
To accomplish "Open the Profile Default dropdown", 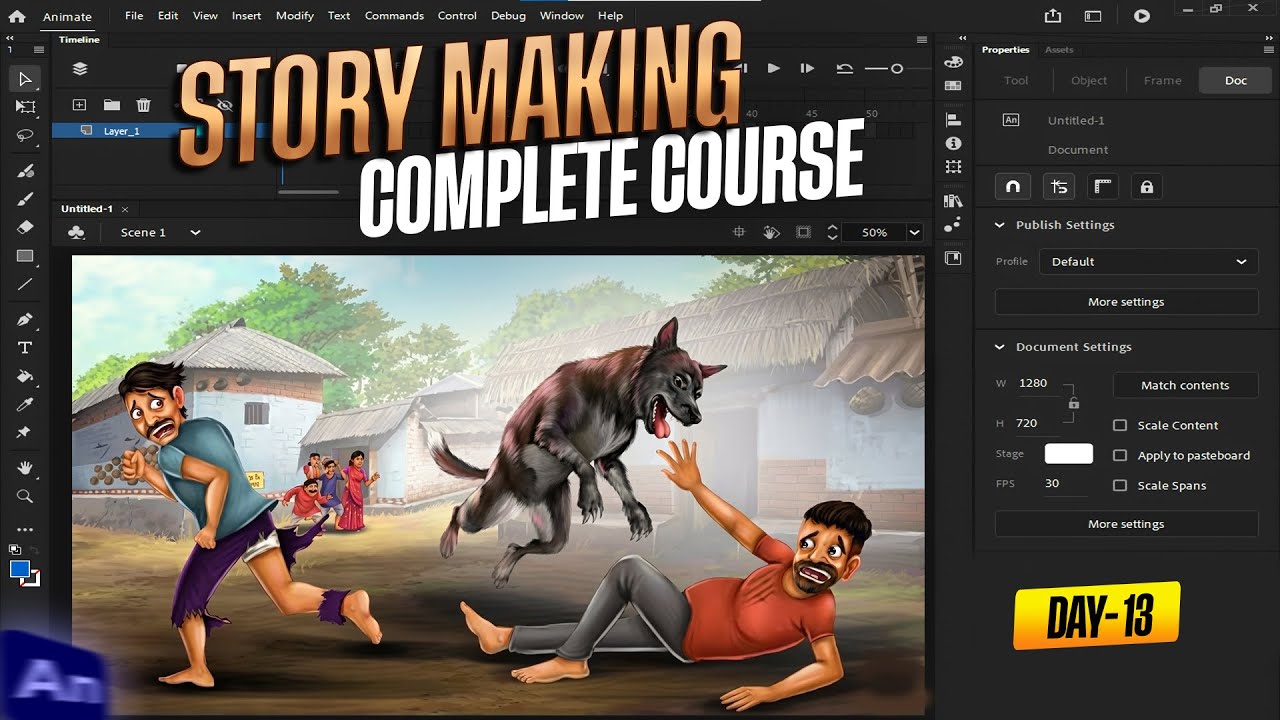I will click(1149, 261).
